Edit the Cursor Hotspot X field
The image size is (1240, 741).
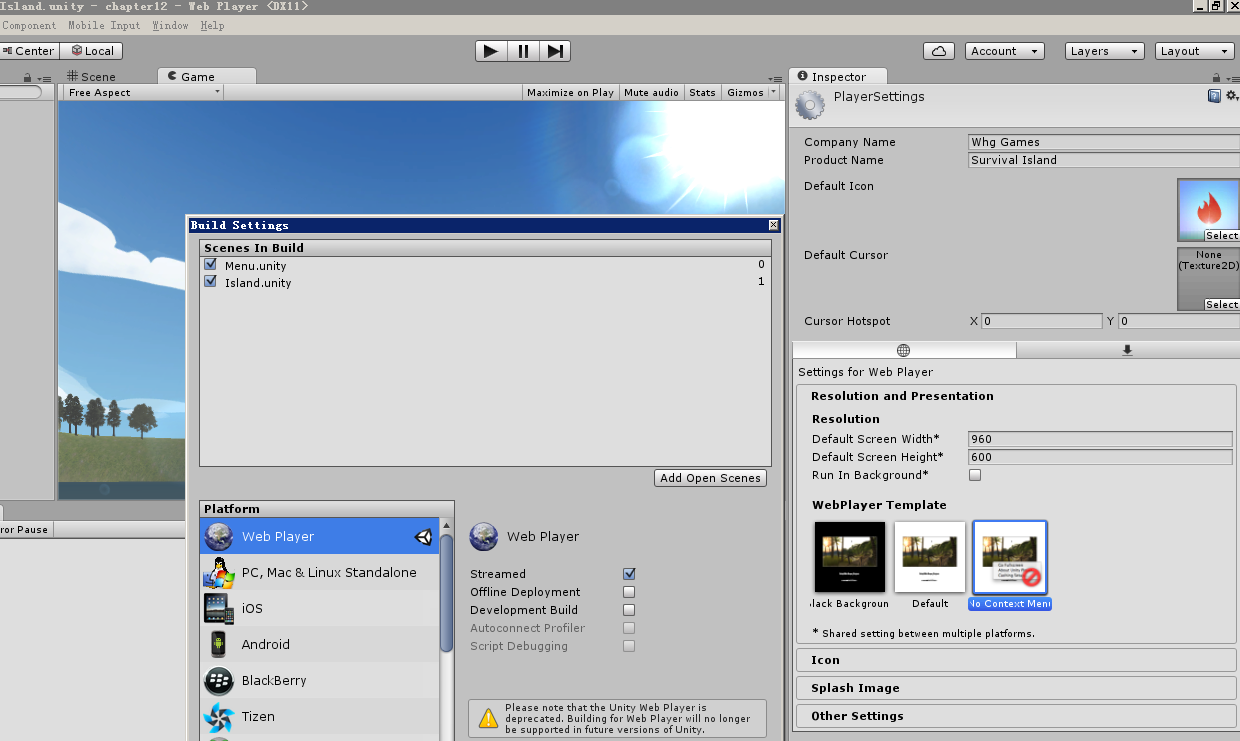1041,321
